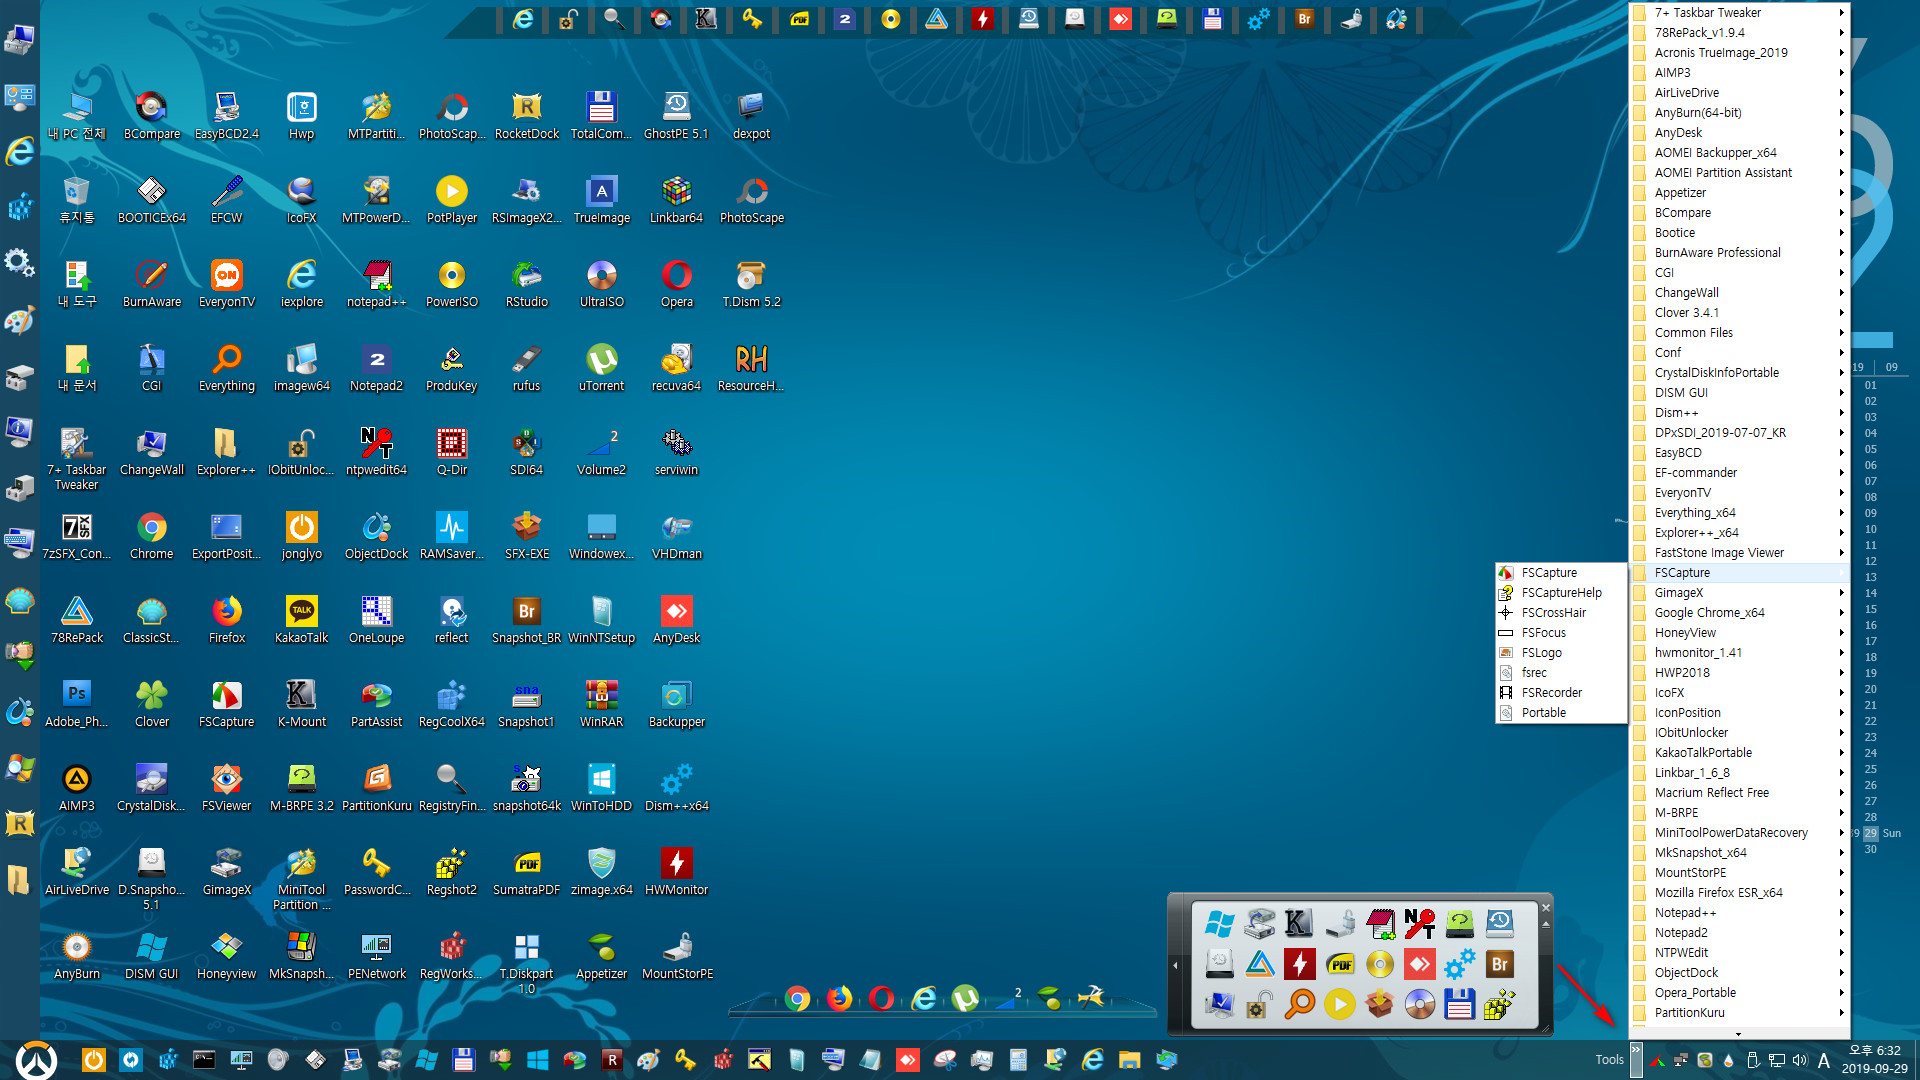
Task: Click the volume icon in system tray
Action: (x=1800, y=1060)
